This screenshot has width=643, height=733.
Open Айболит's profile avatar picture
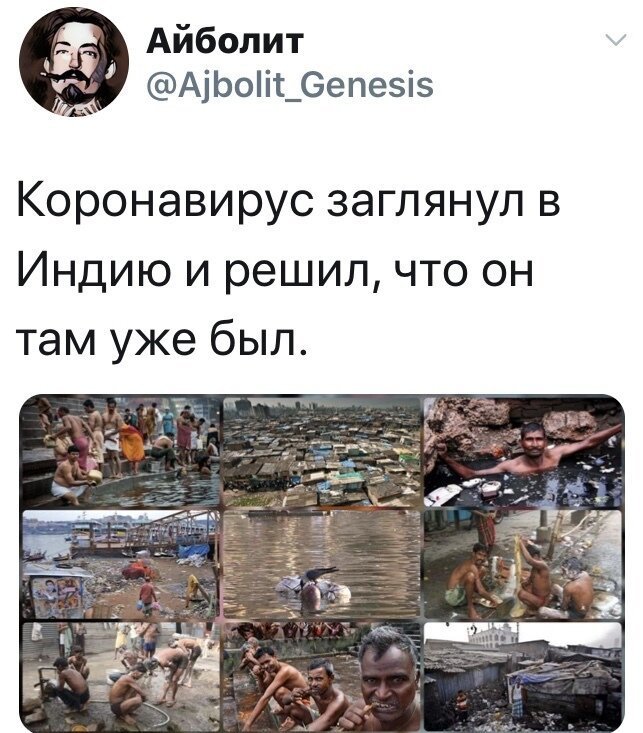(x=74, y=62)
